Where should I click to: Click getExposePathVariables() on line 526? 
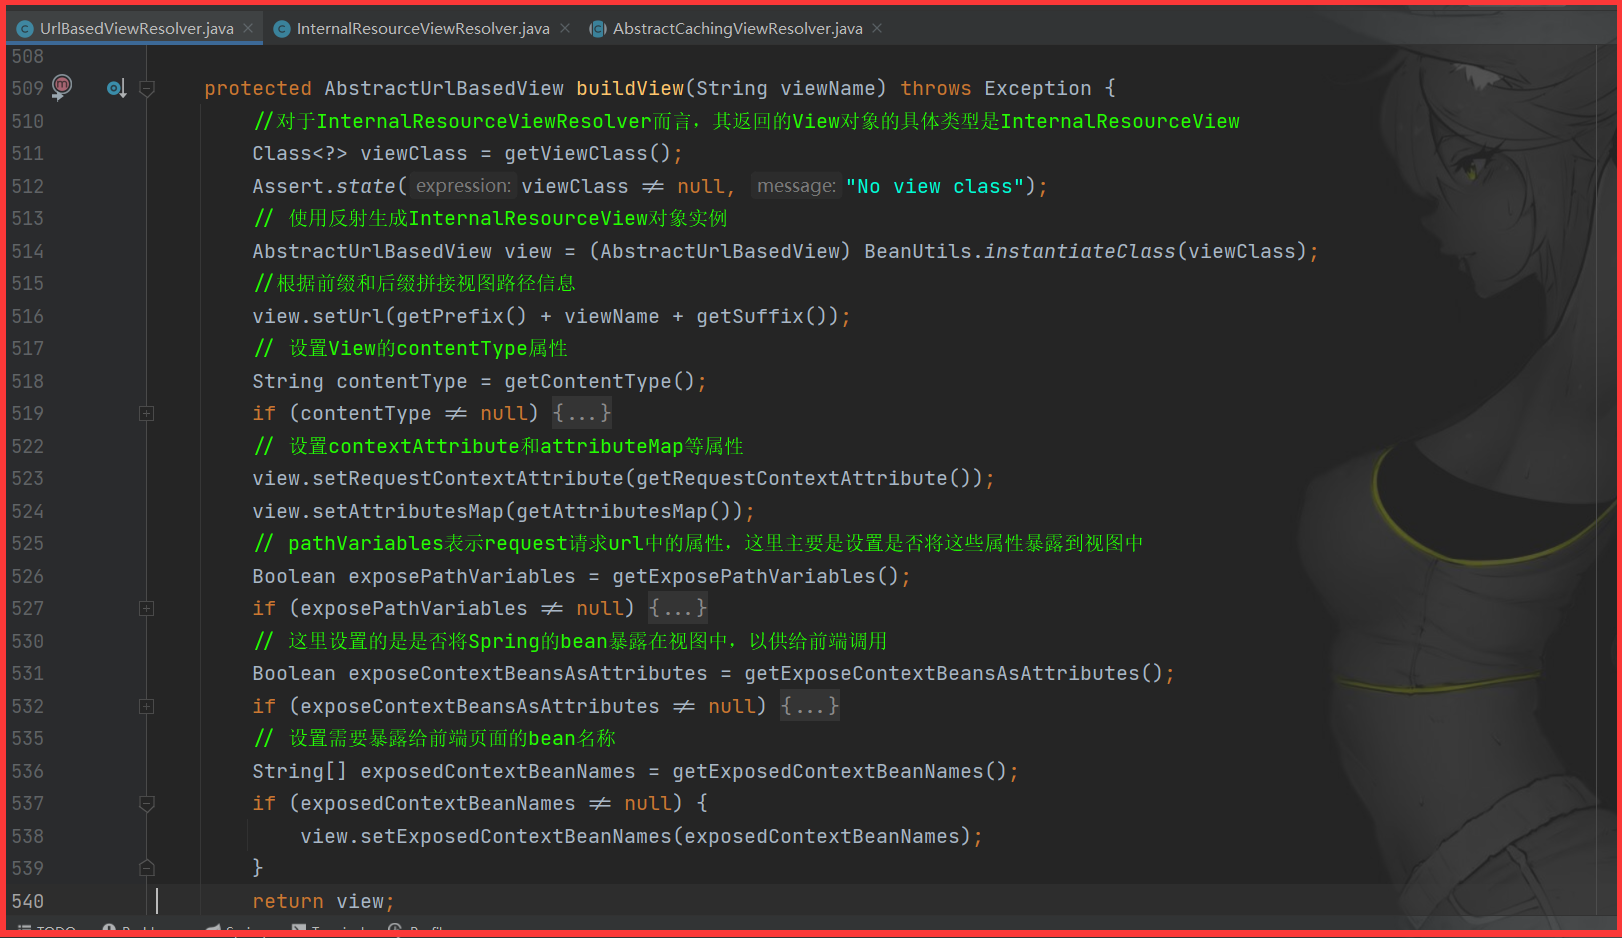tap(756, 576)
